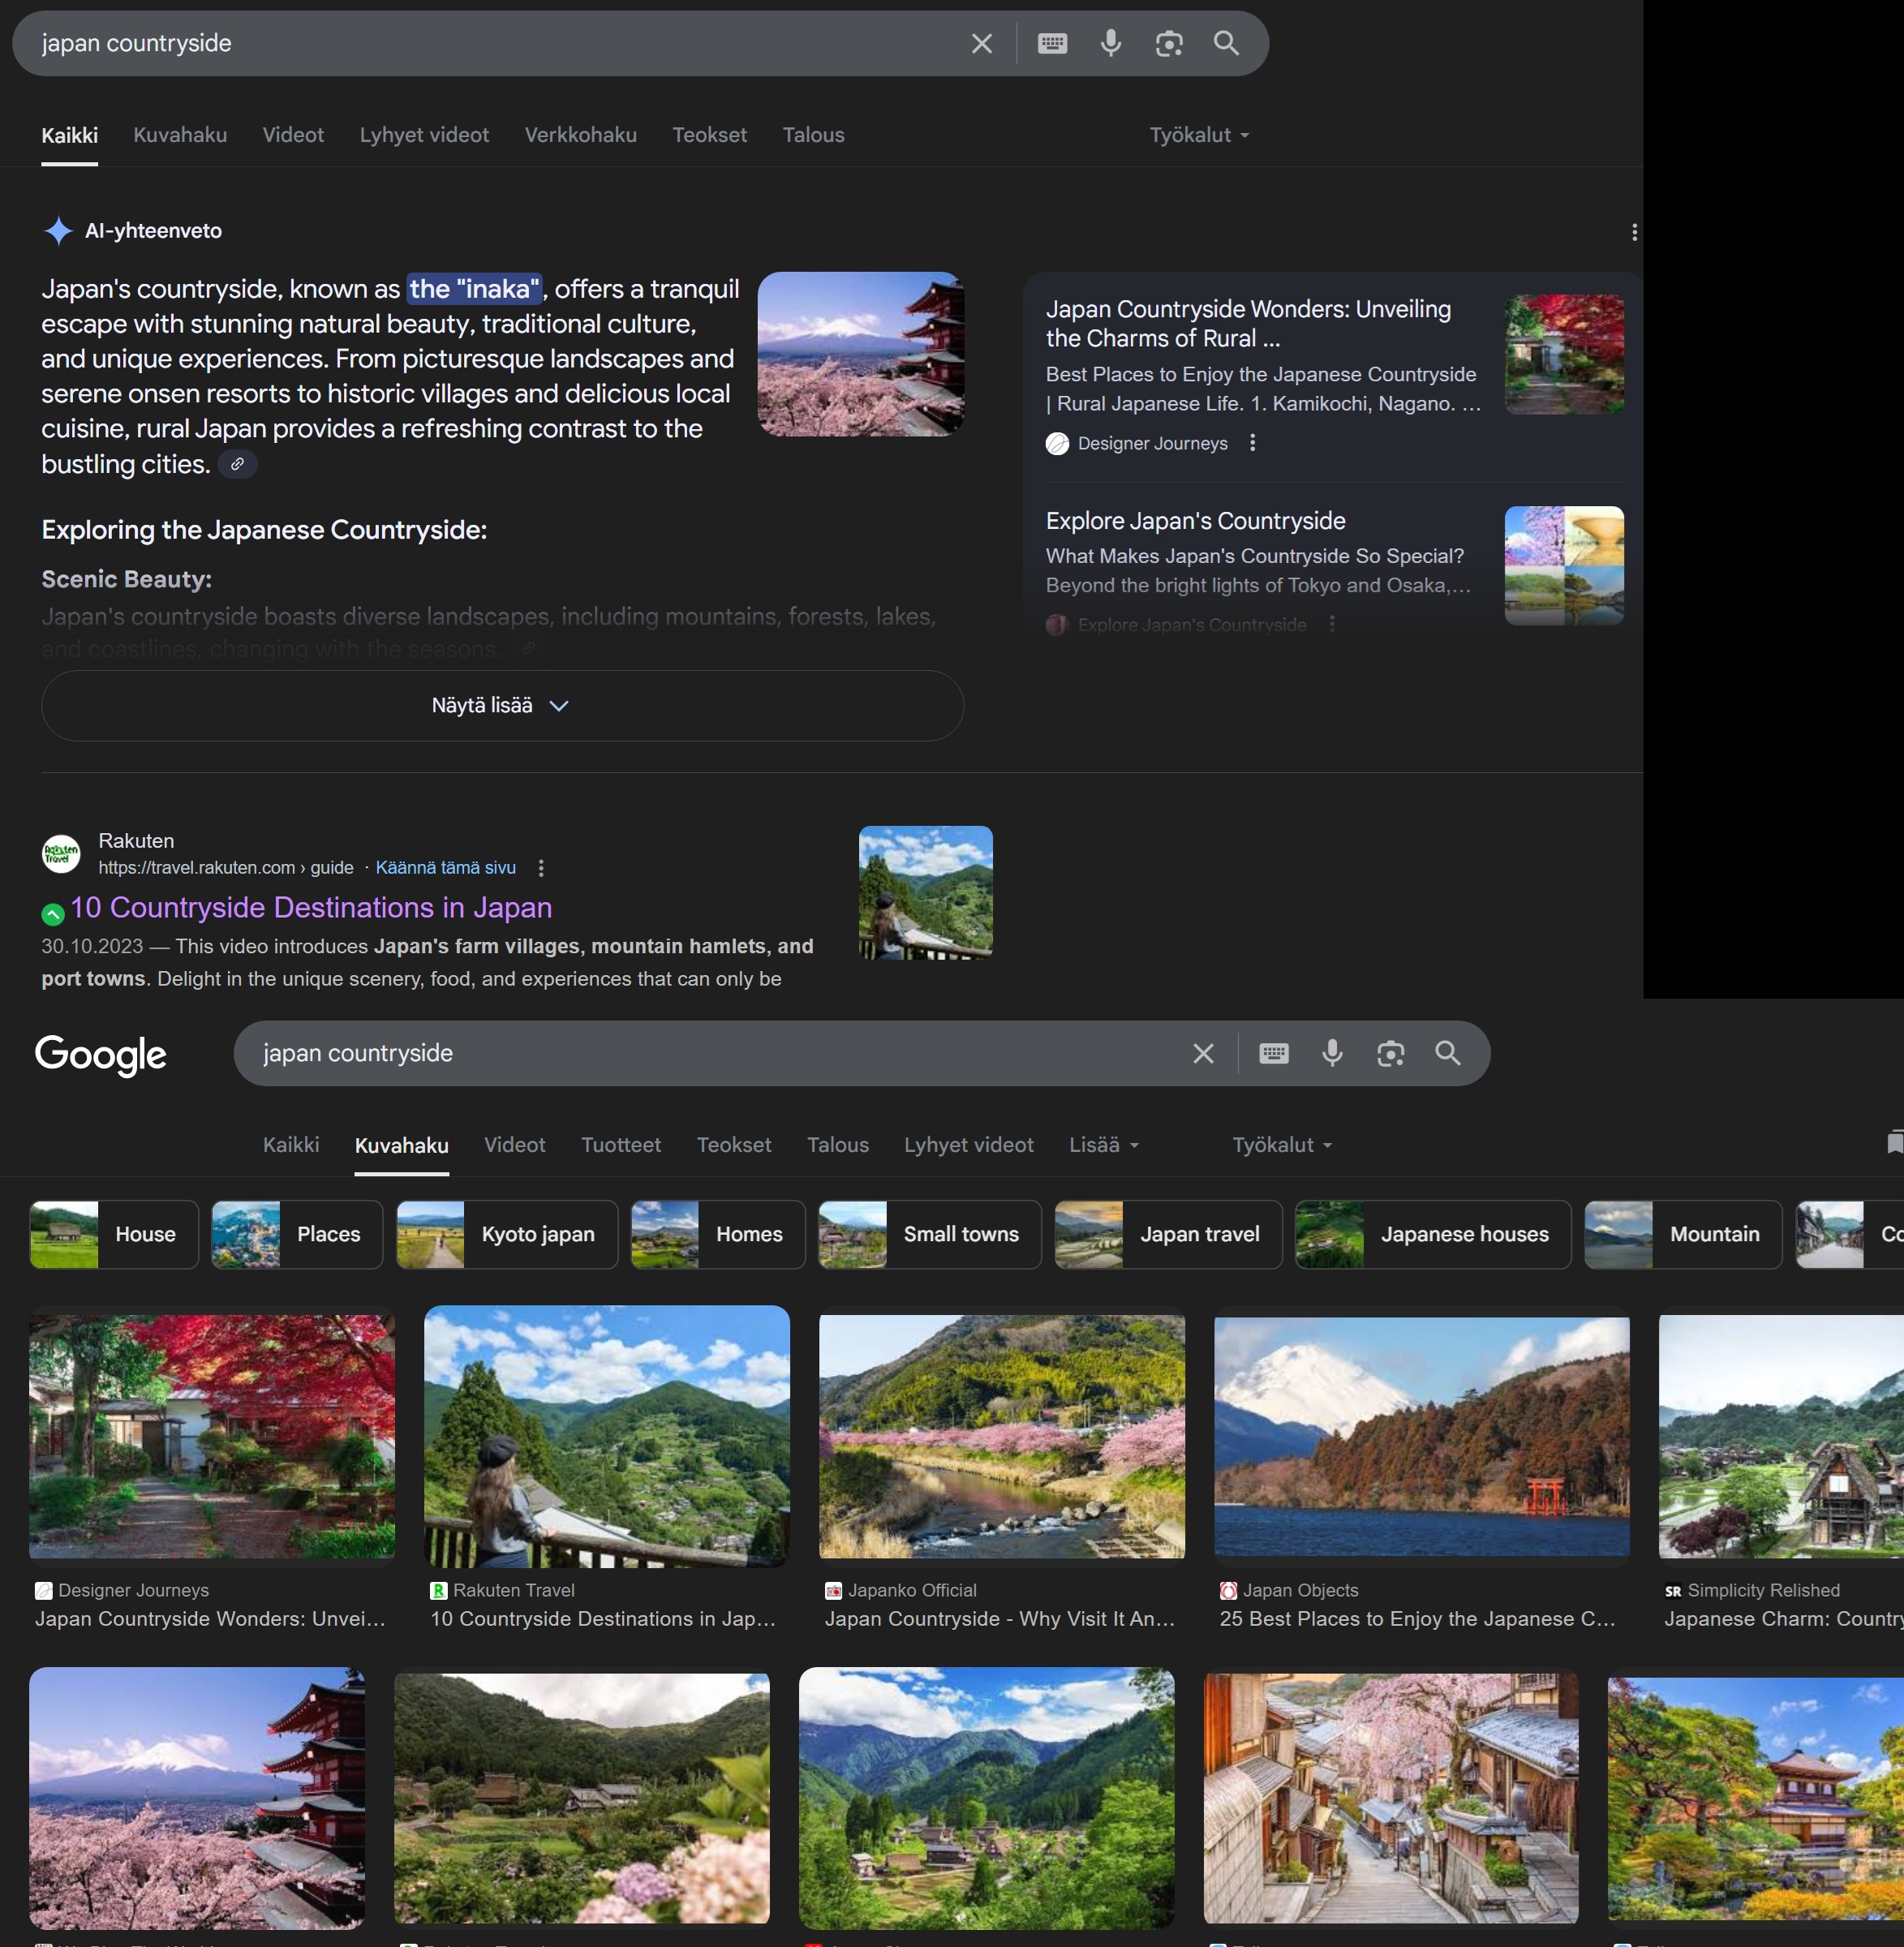
Task: Open Designer Journeys source three-dot menu
Action: pos(1252,443)
